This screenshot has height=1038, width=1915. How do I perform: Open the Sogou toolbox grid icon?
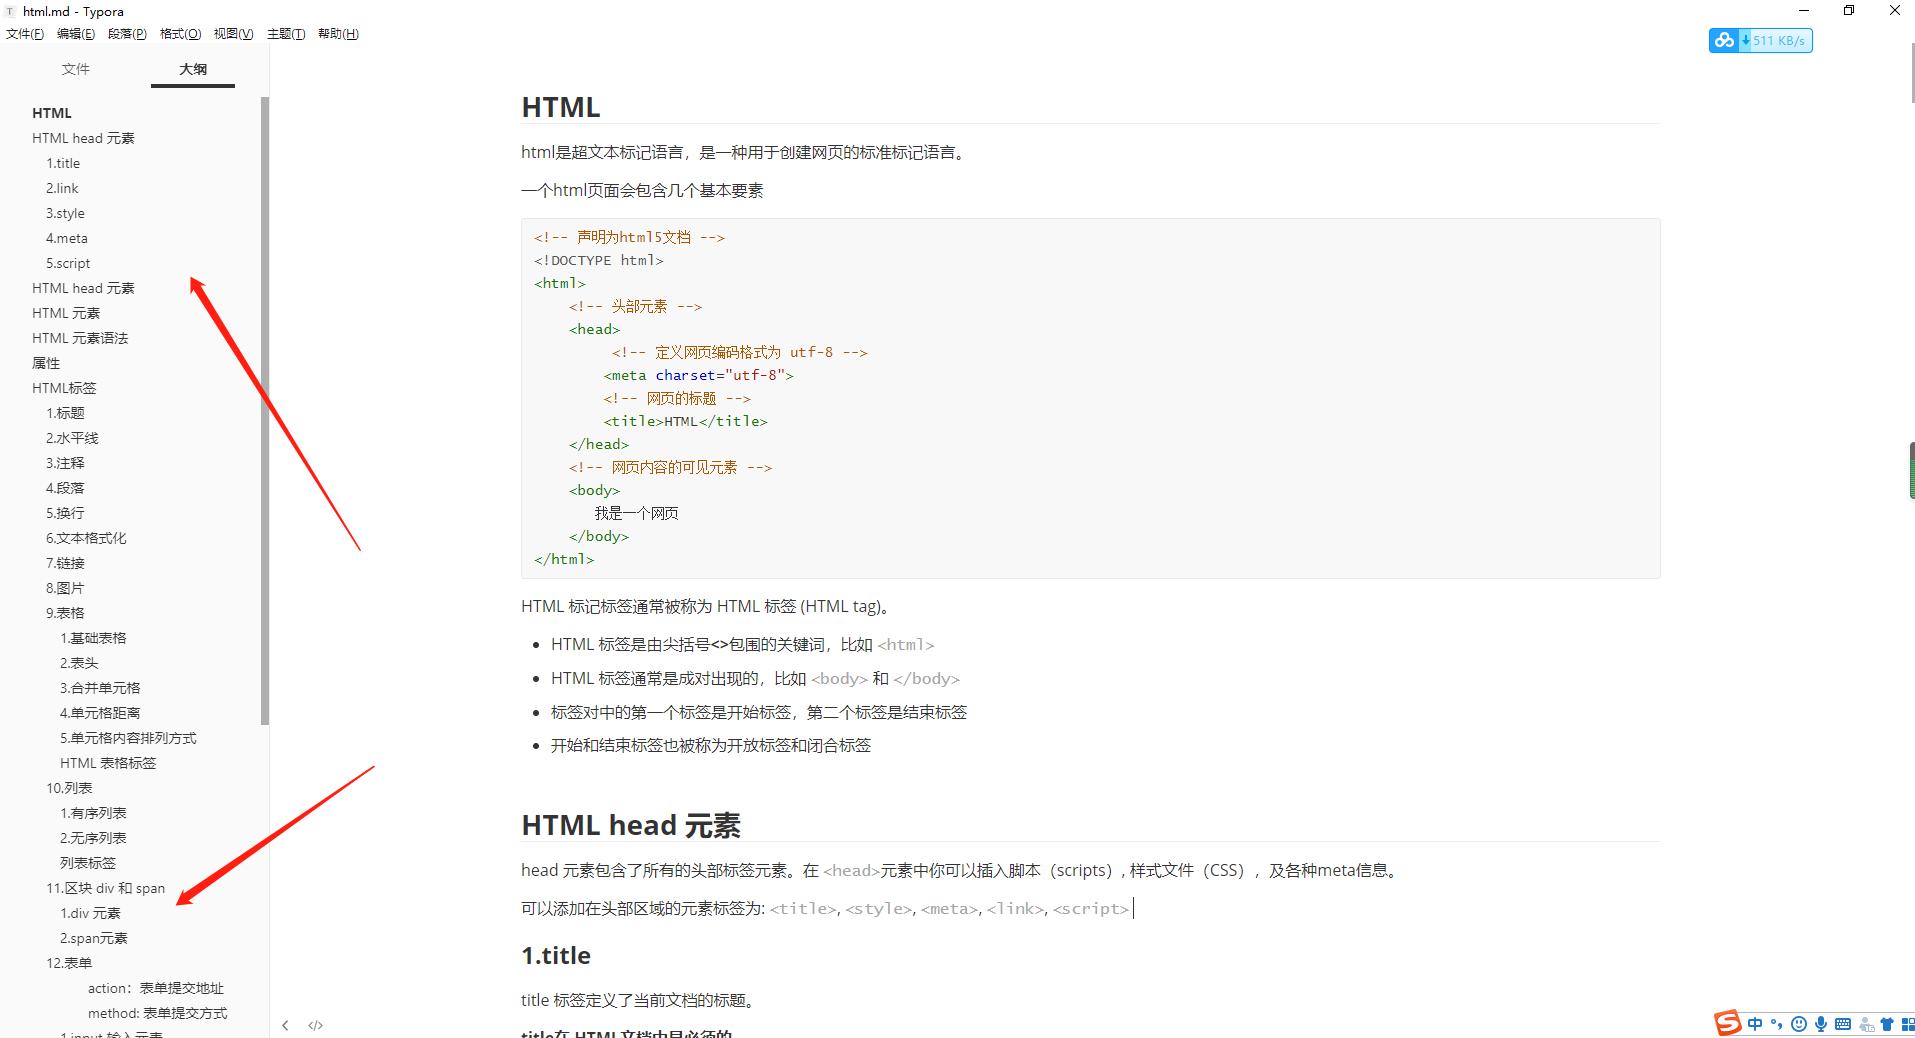[x=1907, y=1024]
